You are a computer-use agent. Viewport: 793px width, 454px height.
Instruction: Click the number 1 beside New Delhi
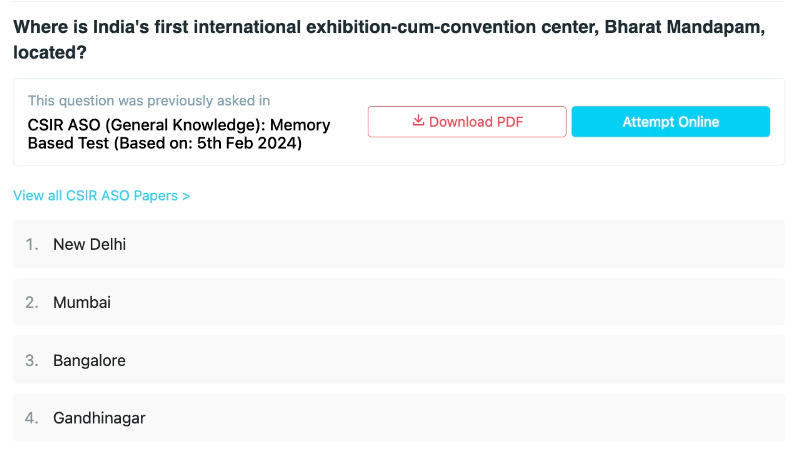(32, 245)
